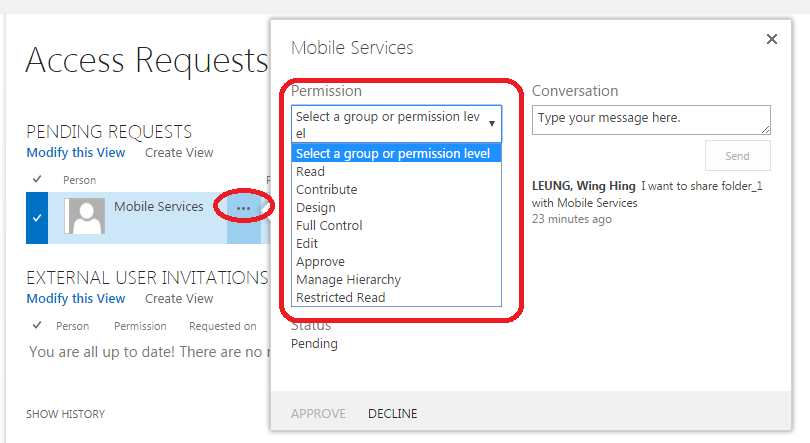This screenshot has width=810, height=443.
Task: Decline the access request
Action: (393, 414)
